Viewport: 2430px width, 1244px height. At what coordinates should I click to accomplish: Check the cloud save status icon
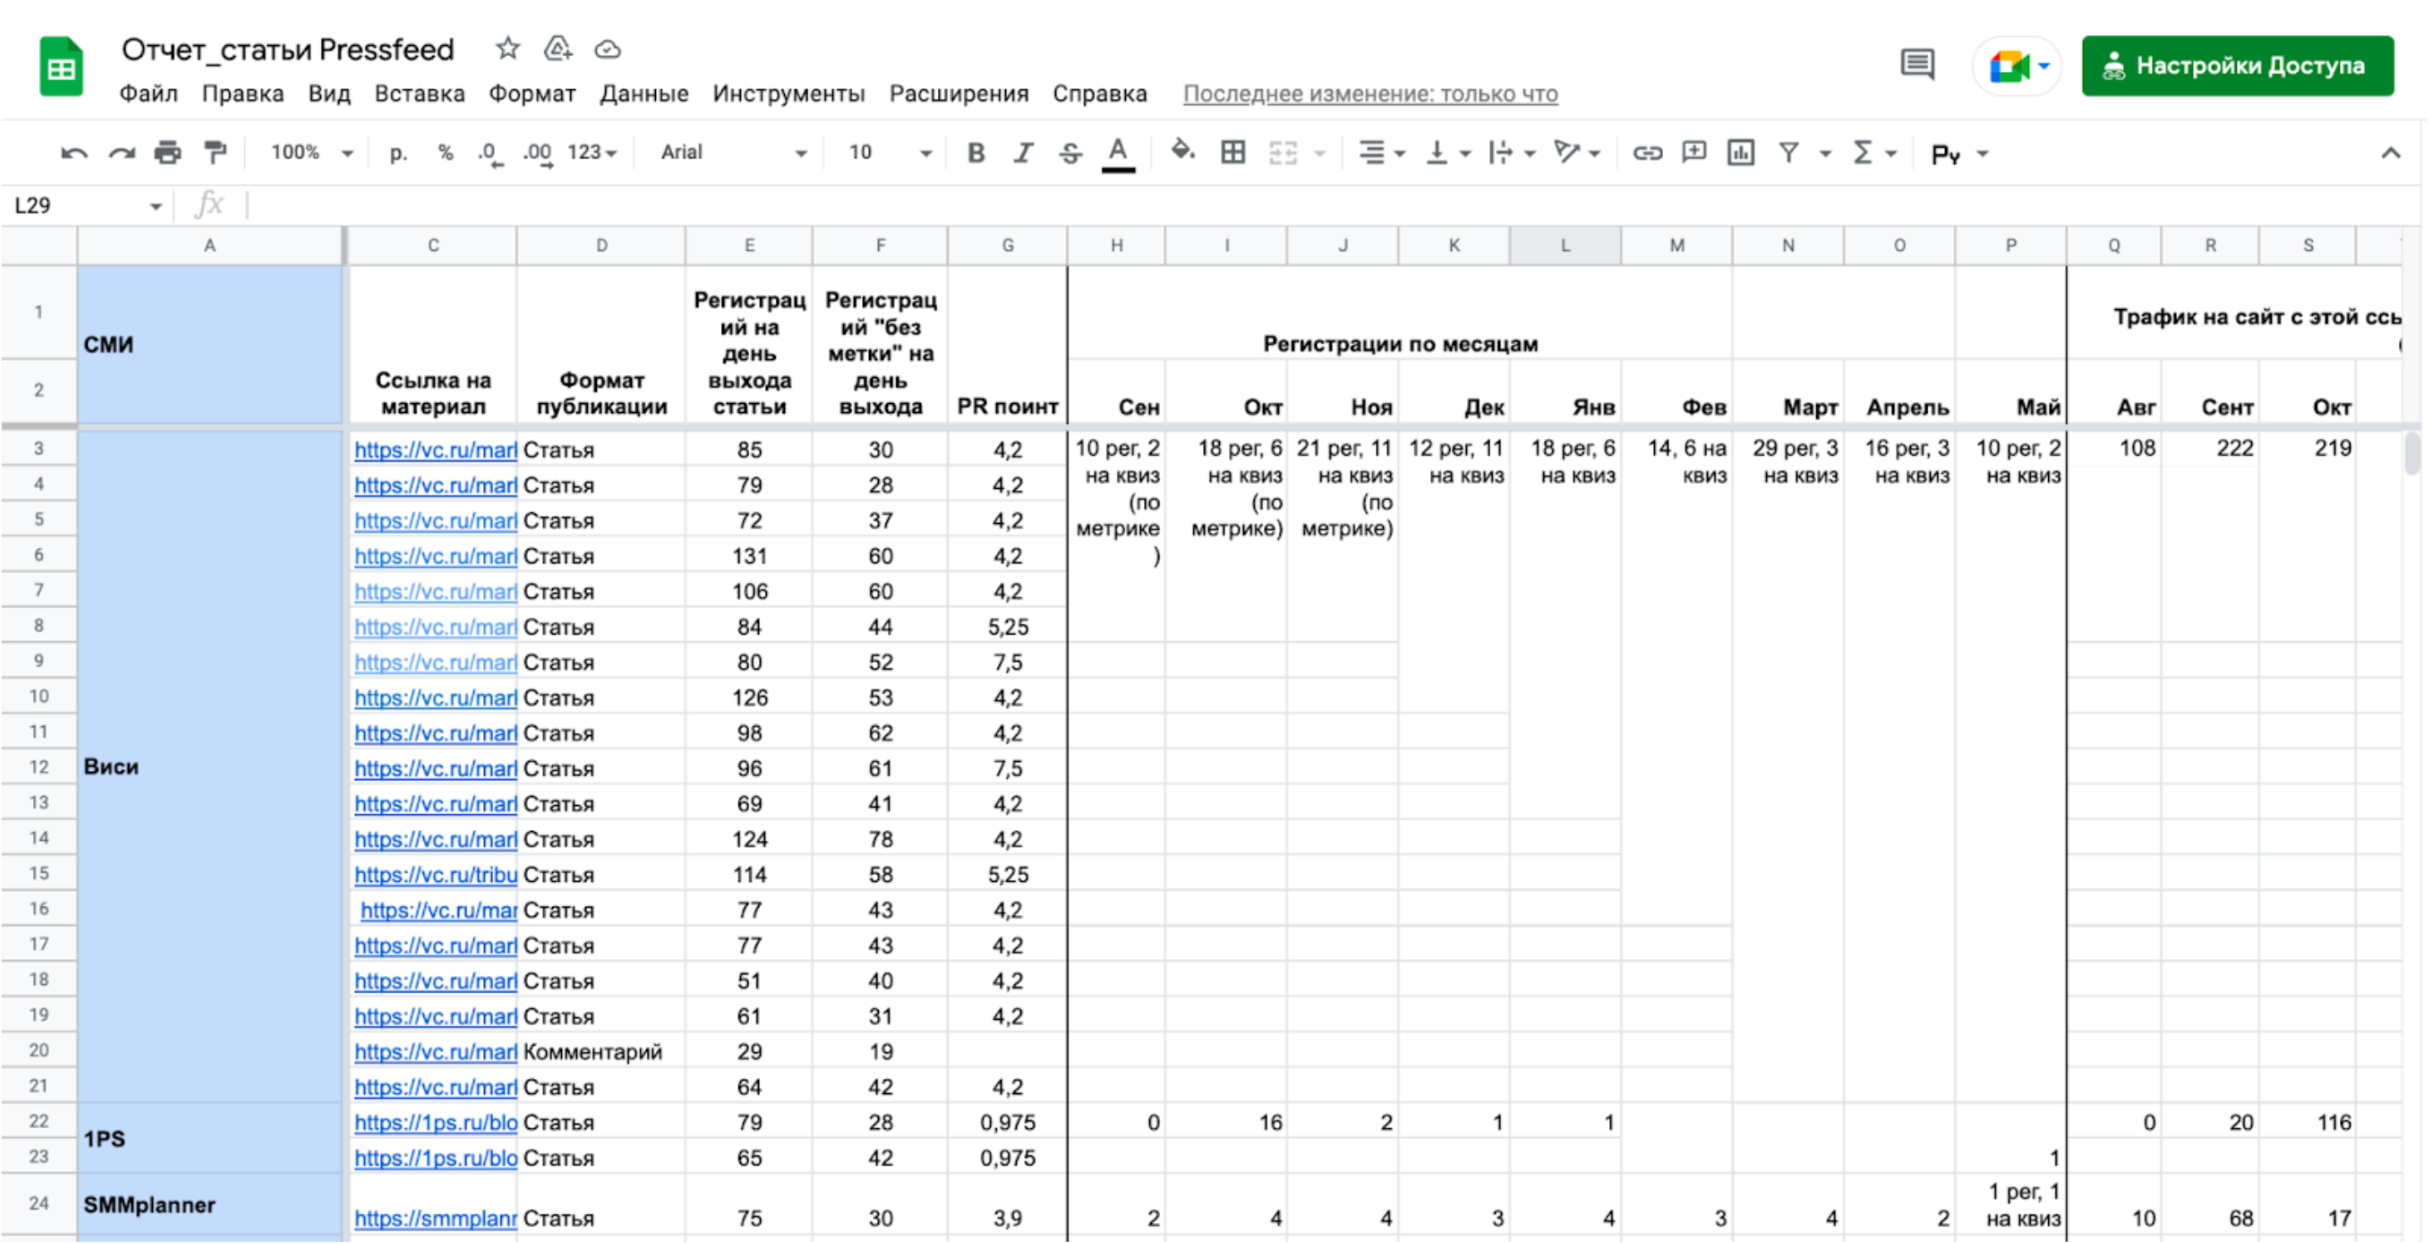(x=607, y=49)
